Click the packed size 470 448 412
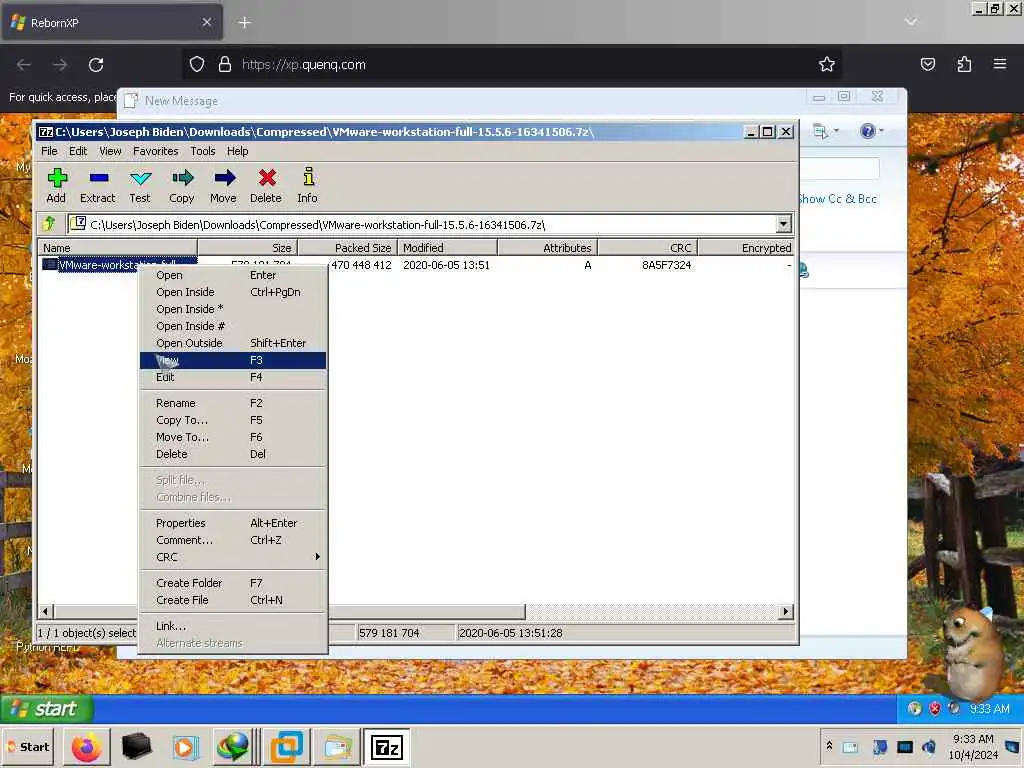Image resolution: width=1024 pixels, height=768 pixels. 361,265
